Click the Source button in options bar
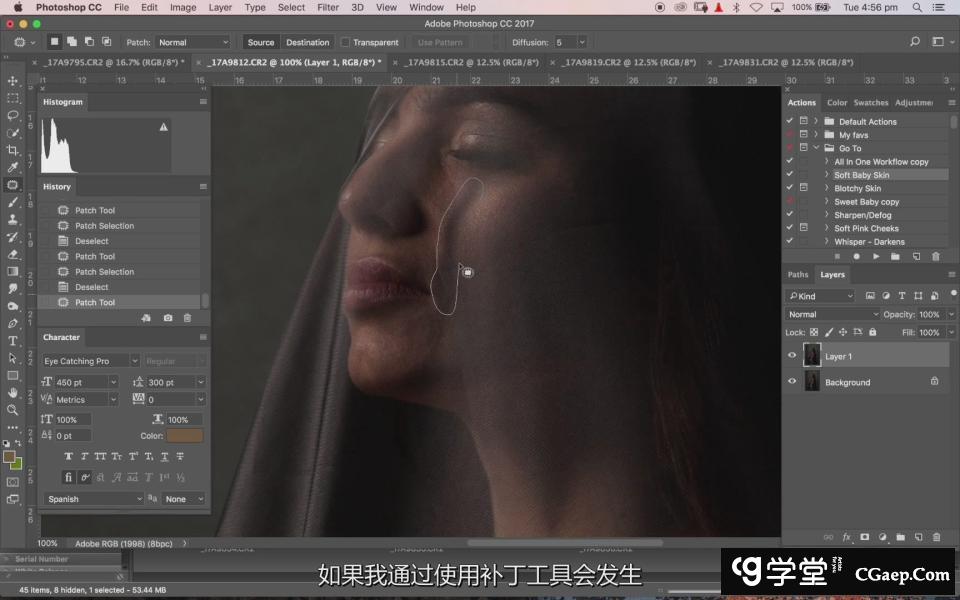This screenshot has width=960, height=600. tap(261, 43)
